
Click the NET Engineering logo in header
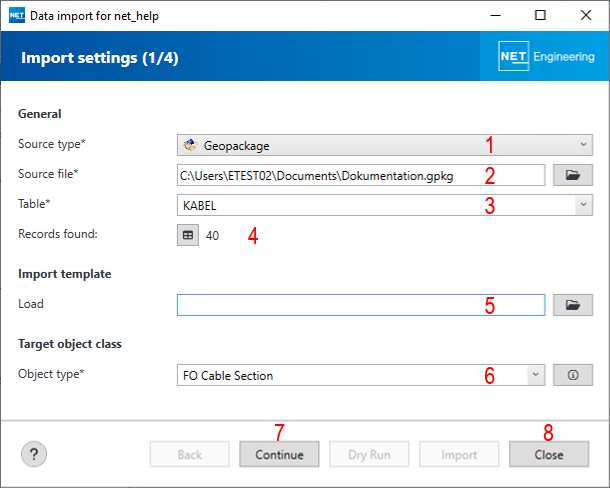click(546, 58)
